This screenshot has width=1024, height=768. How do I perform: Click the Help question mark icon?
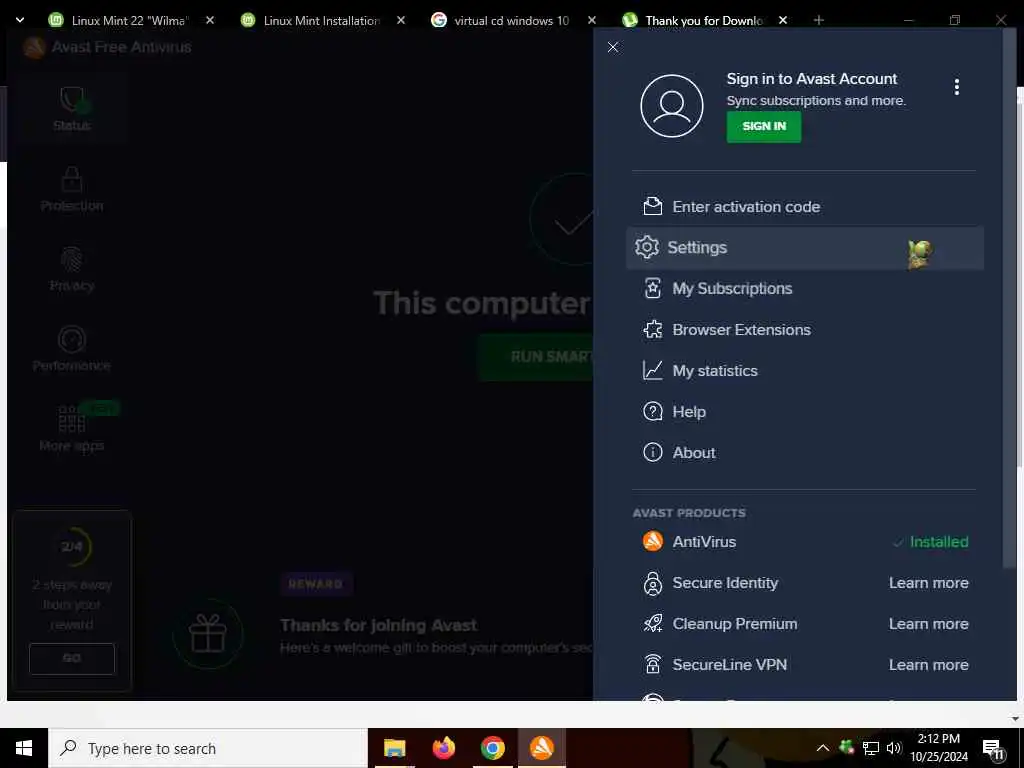coord(652,411)
